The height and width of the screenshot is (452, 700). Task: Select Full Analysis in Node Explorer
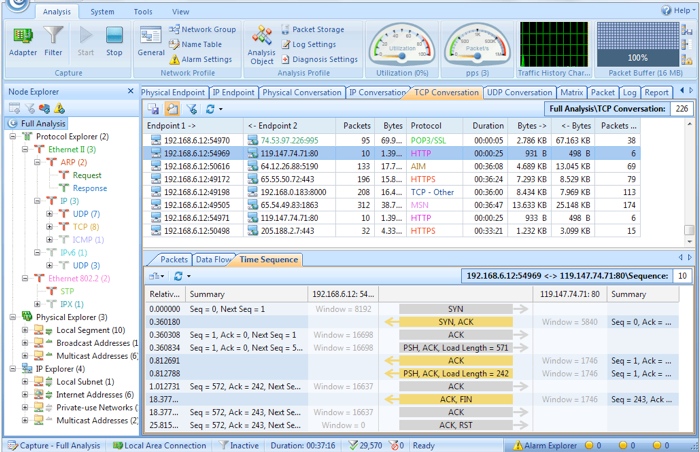tap(38, 123)
